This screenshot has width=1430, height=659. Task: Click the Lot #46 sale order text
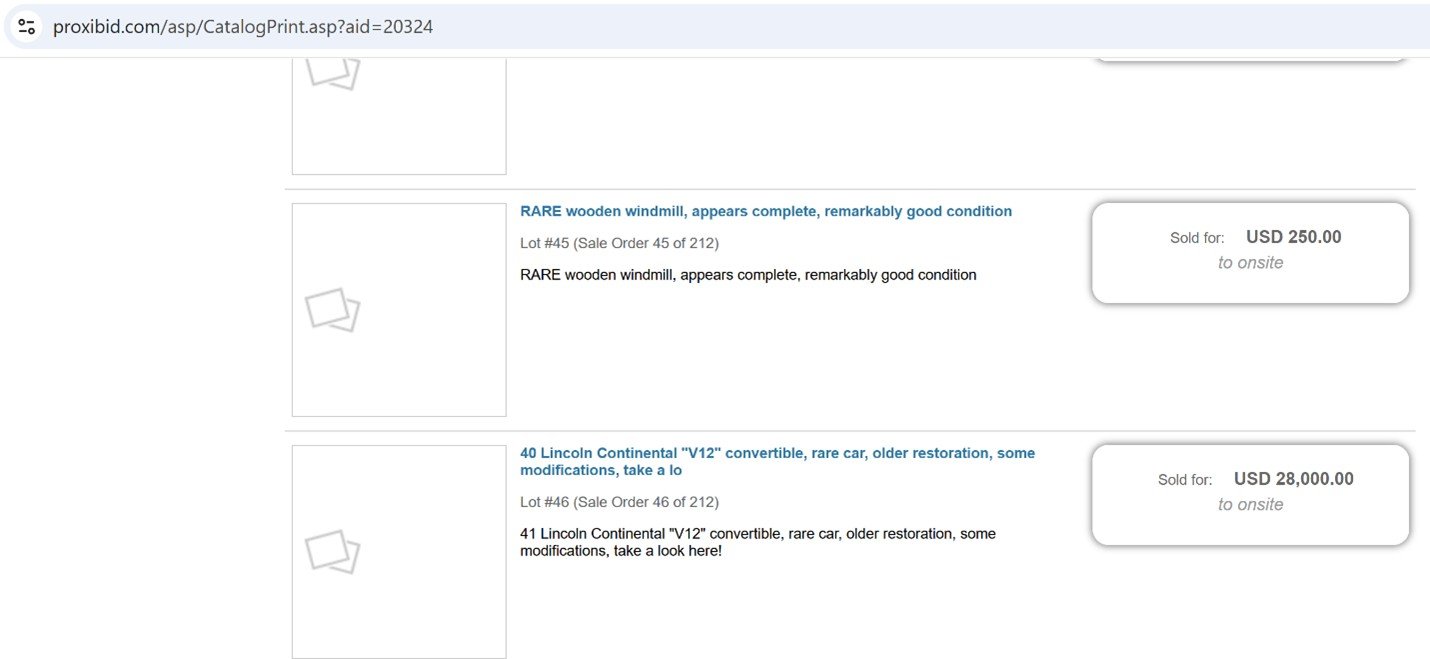[x=619, y=502]
